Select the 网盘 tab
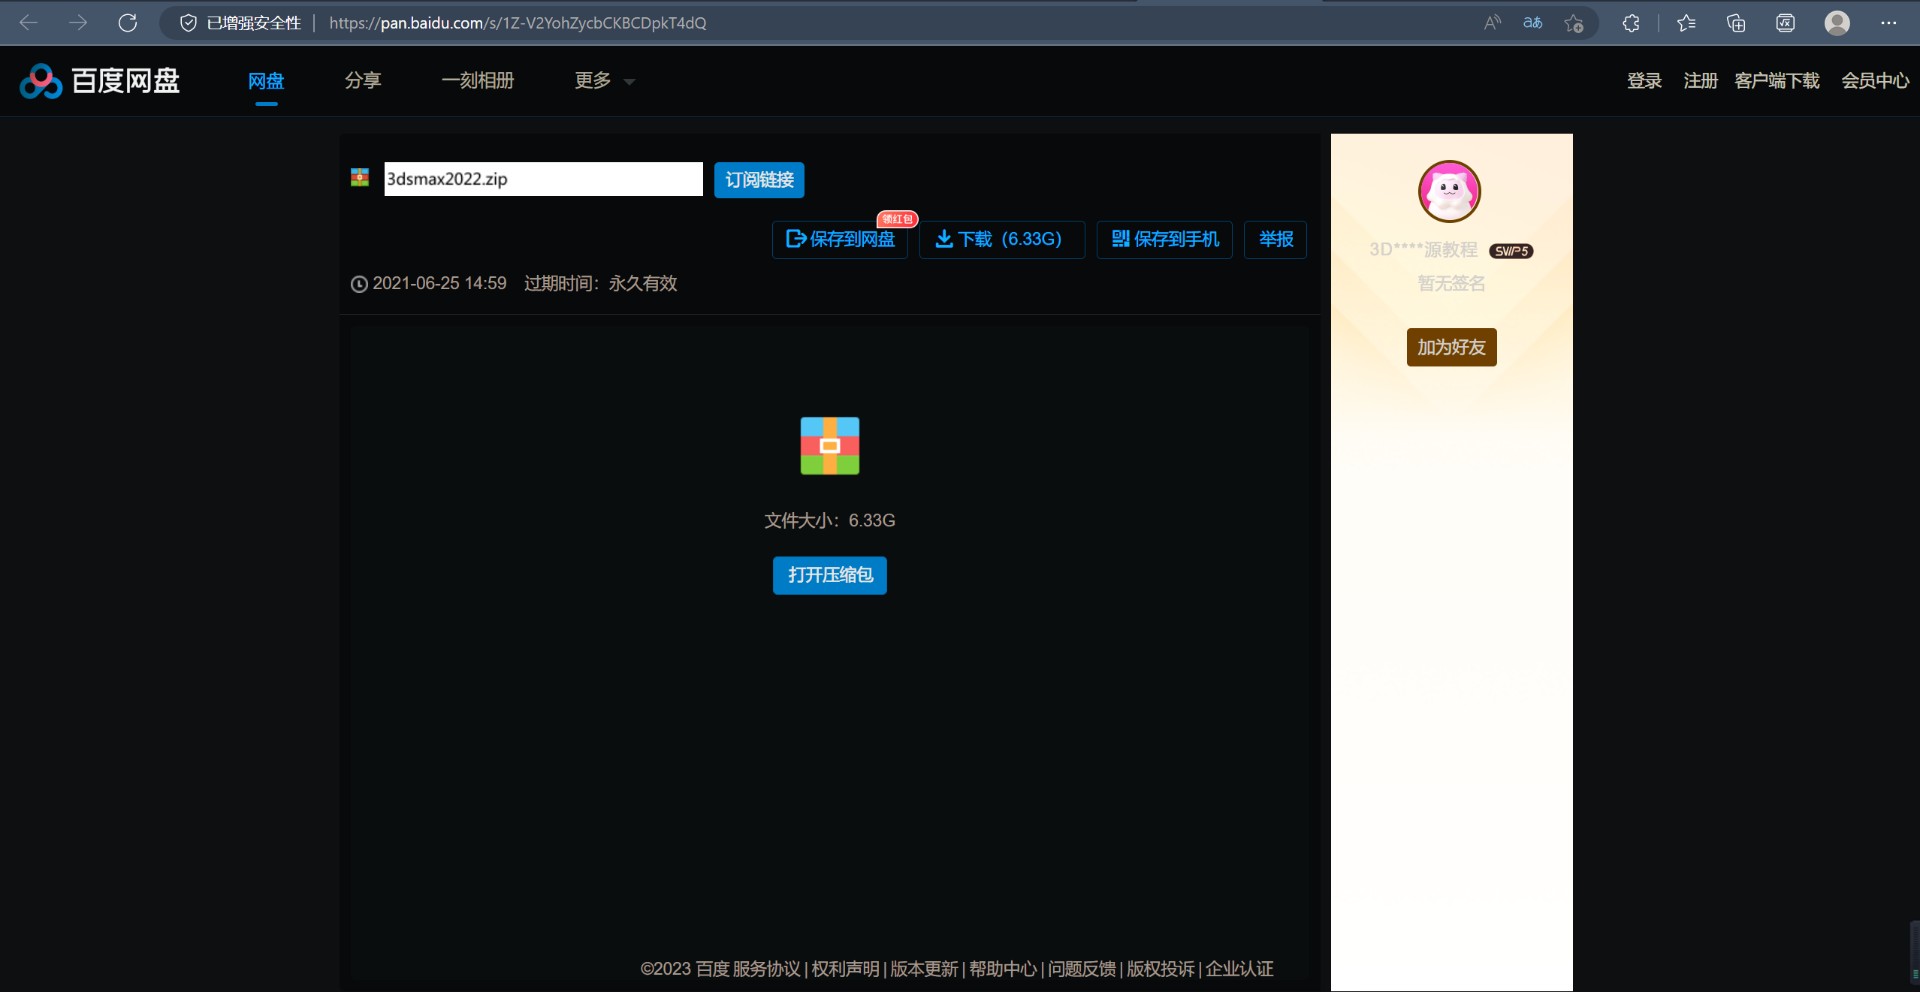 [266, 81]
